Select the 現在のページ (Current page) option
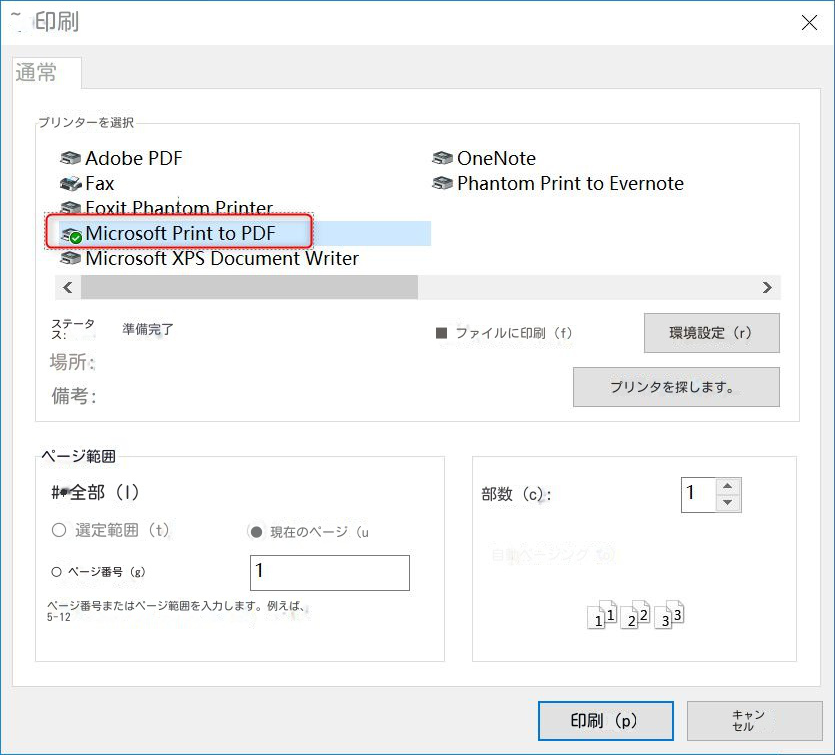The width and height of the screenshot is (835, 755). (x=257, y=531)
